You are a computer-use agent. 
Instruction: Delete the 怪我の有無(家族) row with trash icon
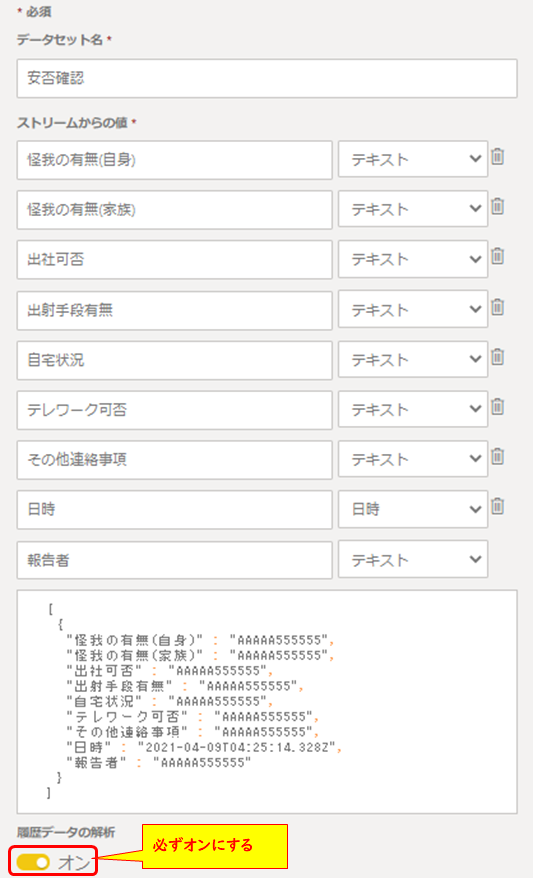[x=497, y=206]
